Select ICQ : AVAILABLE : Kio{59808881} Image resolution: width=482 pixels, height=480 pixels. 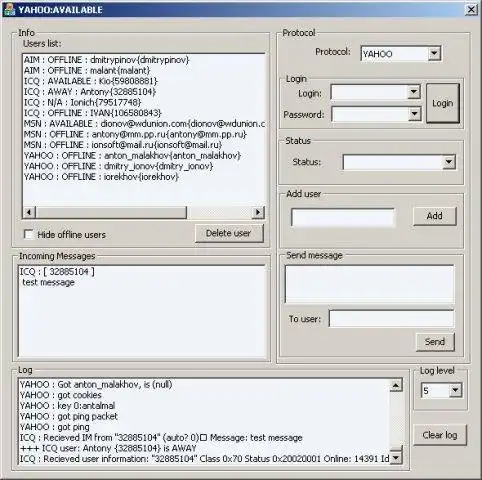click(x=90, y=81)
